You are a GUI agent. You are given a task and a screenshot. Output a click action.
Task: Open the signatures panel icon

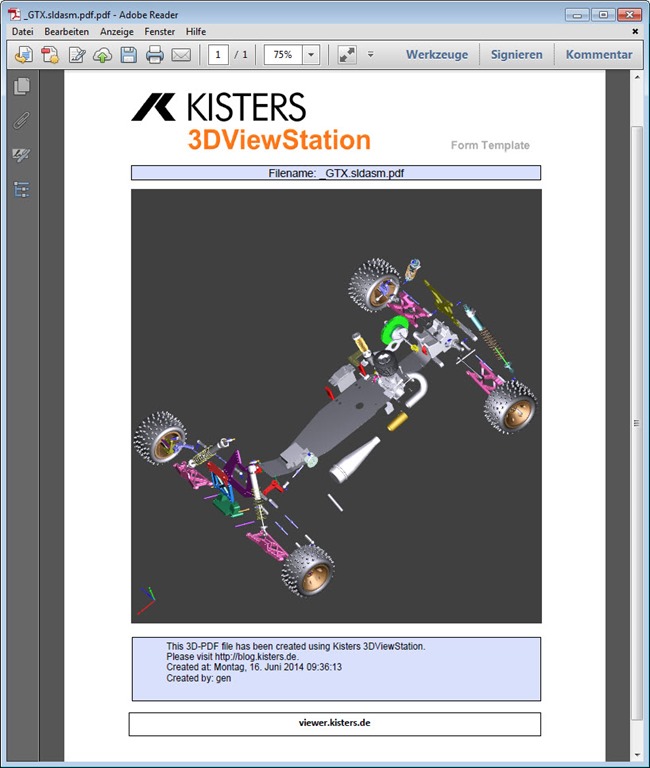[x=22, y=155]
